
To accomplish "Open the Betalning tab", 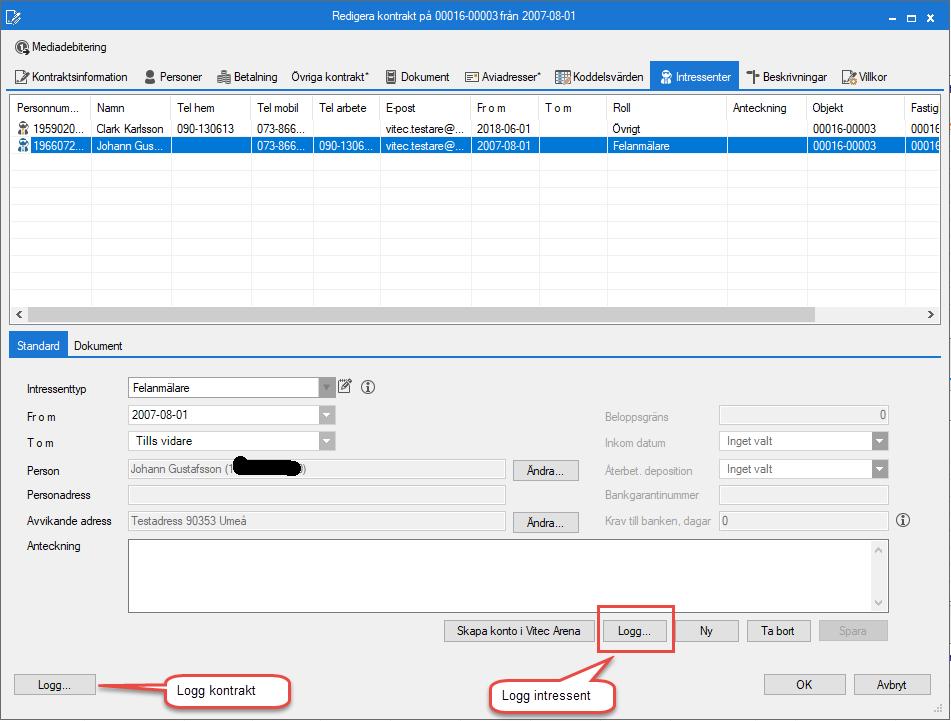I will point(247,77).
